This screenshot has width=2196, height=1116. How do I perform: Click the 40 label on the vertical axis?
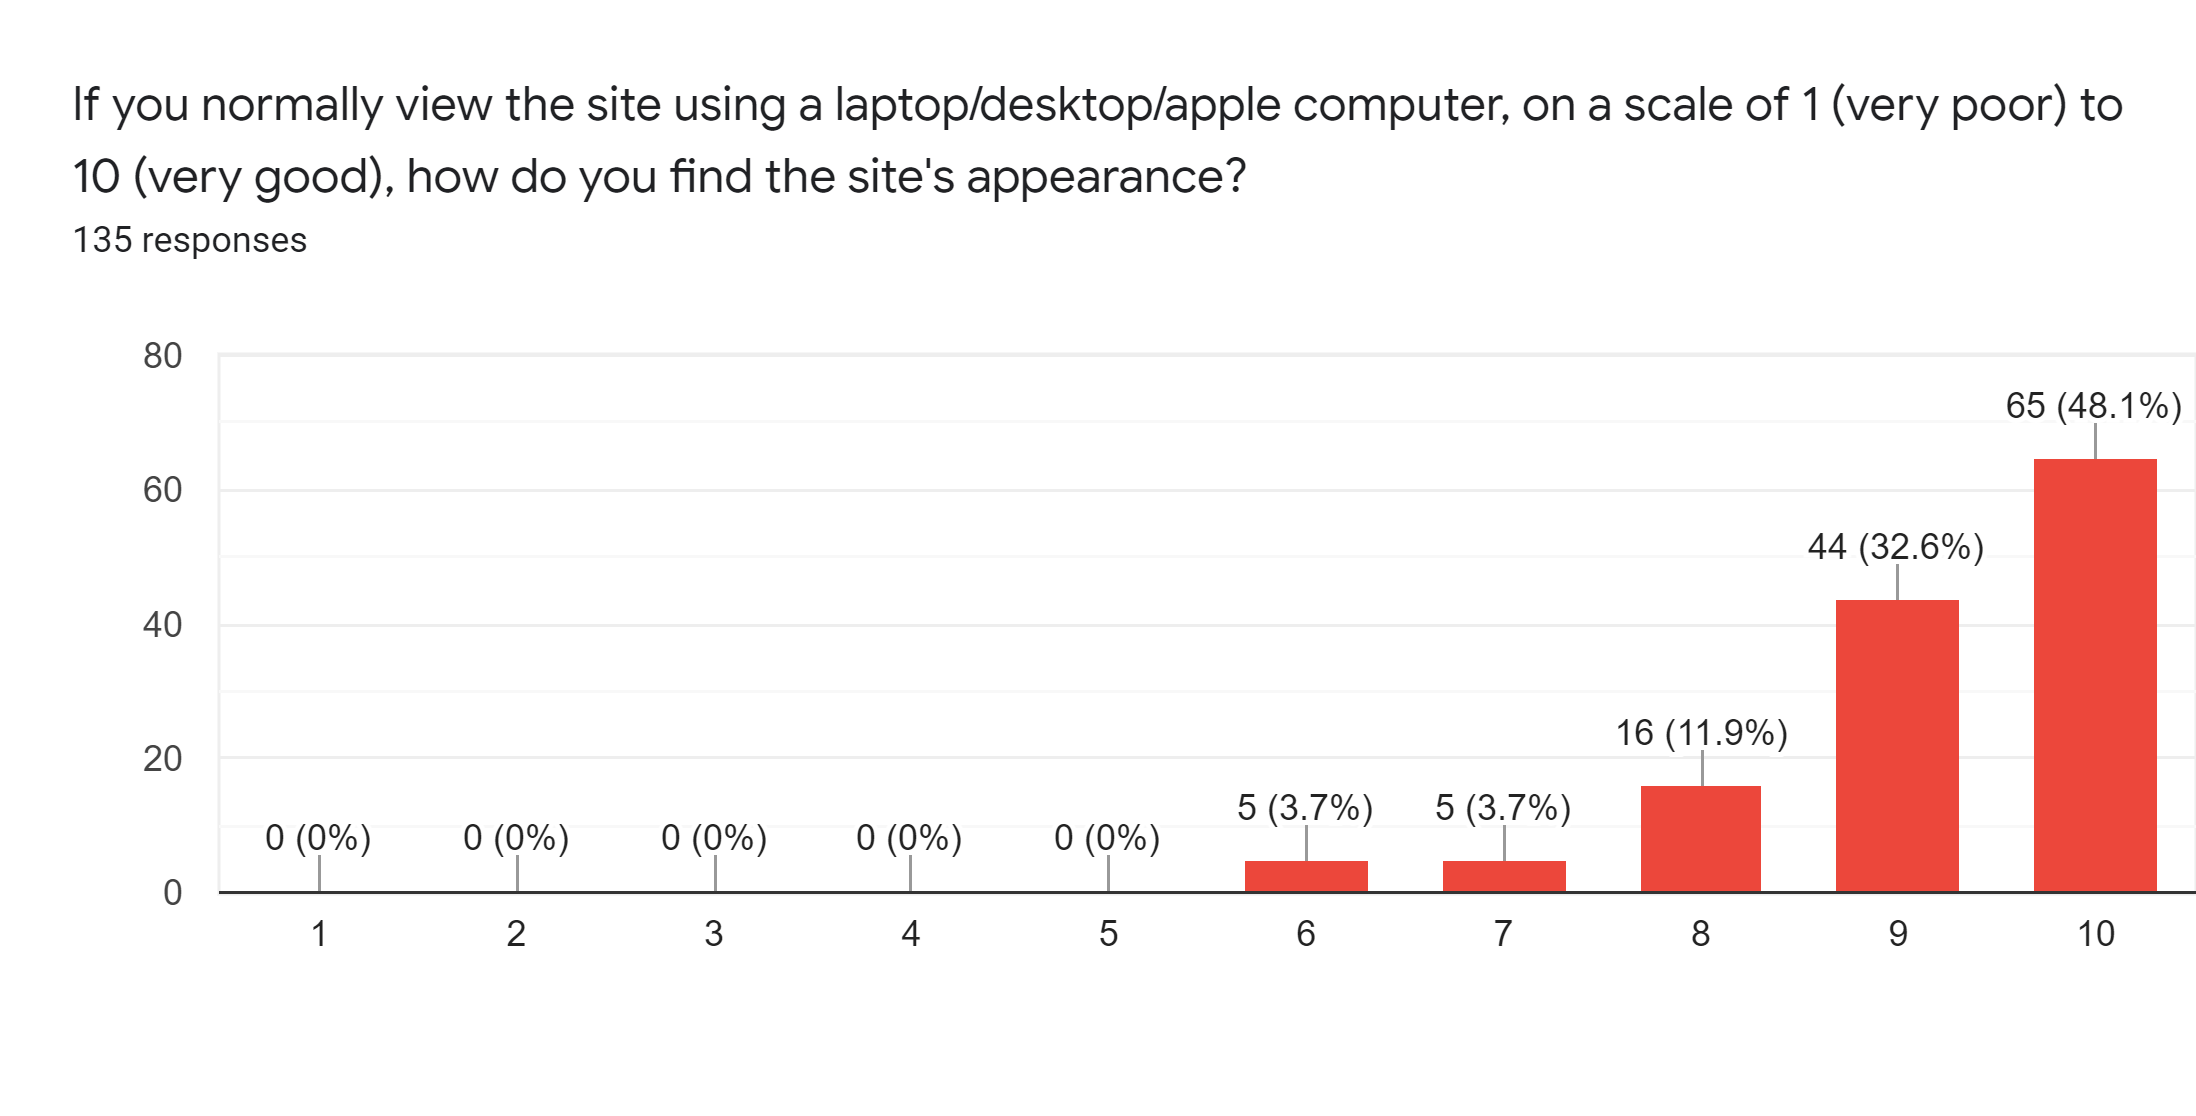(x=163, y=625)
